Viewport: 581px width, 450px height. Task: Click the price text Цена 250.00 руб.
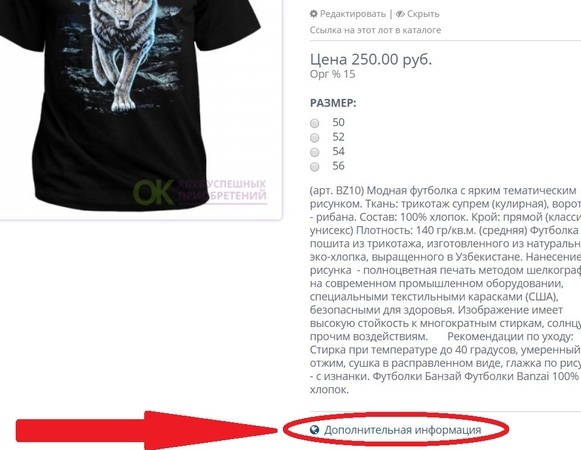(371, 59)
